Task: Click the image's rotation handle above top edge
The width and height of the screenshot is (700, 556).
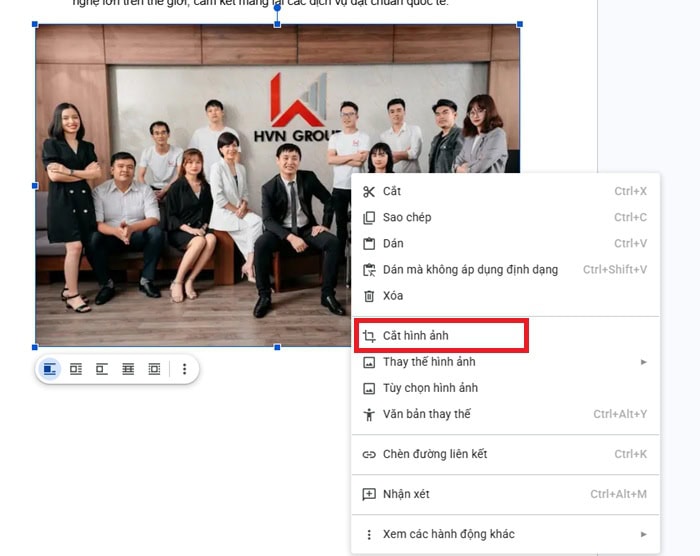Action: [x=277, y=7]
